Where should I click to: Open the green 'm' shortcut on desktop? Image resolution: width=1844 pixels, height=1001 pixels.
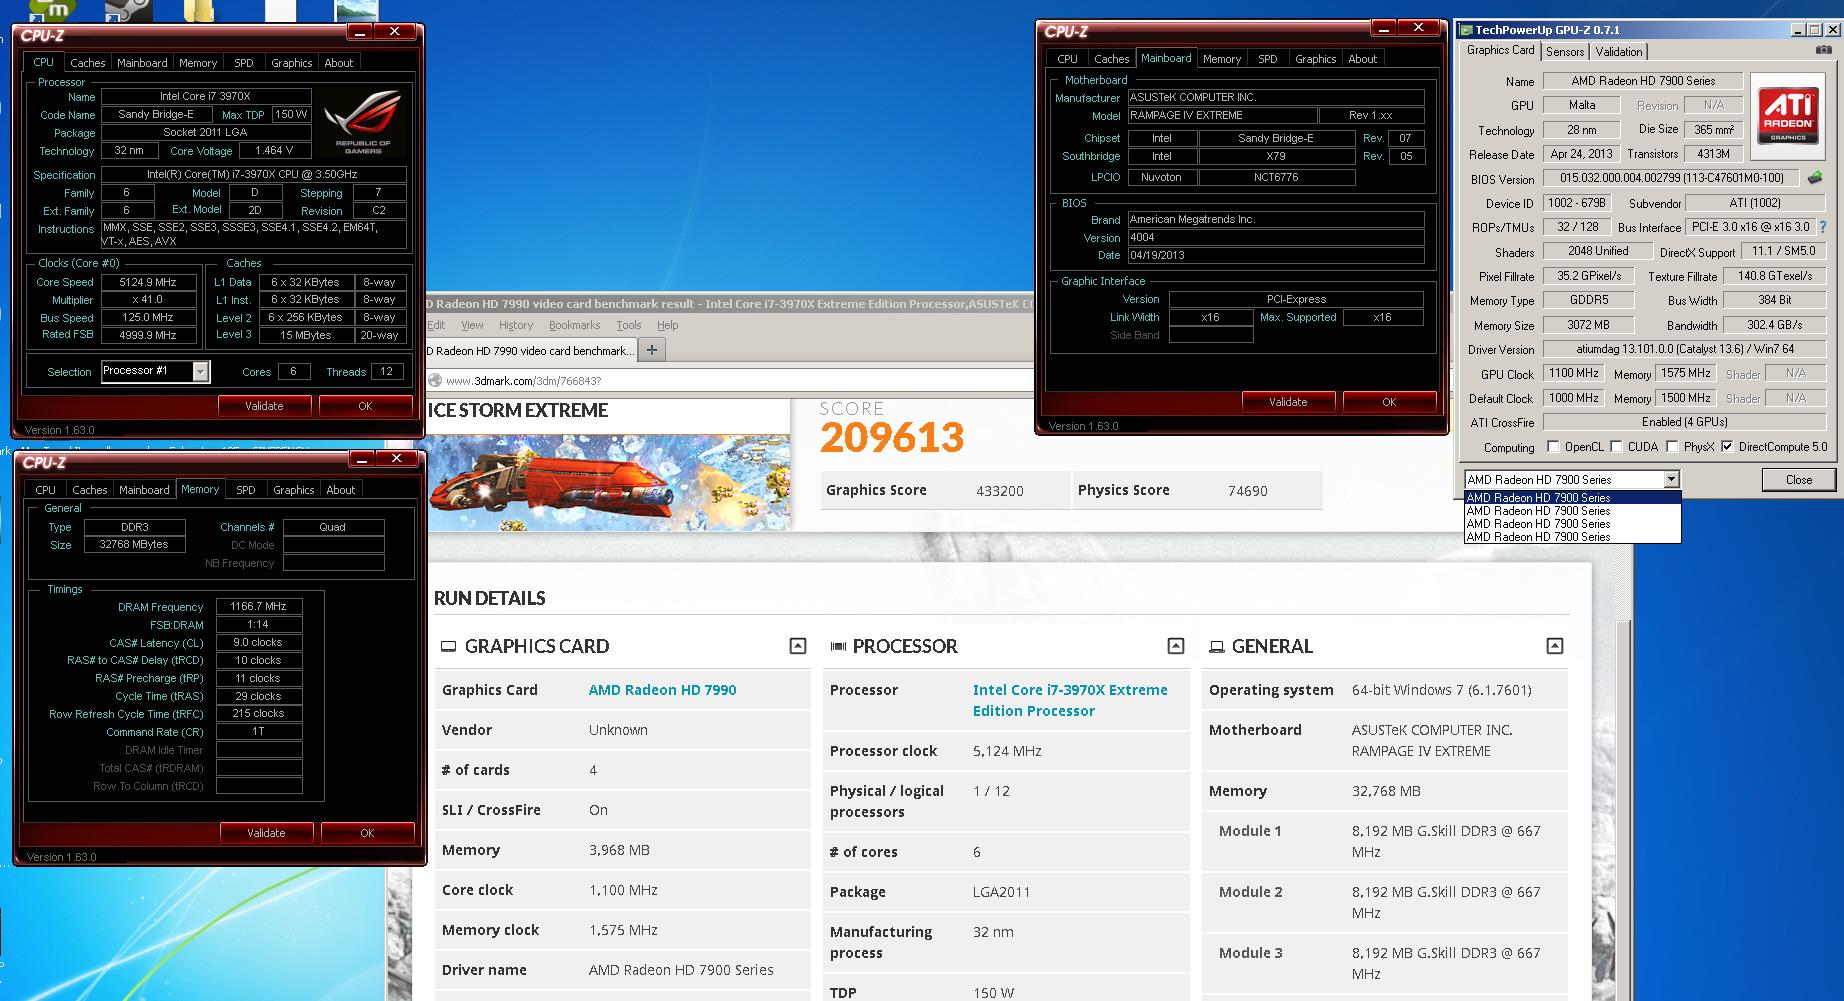52,10
